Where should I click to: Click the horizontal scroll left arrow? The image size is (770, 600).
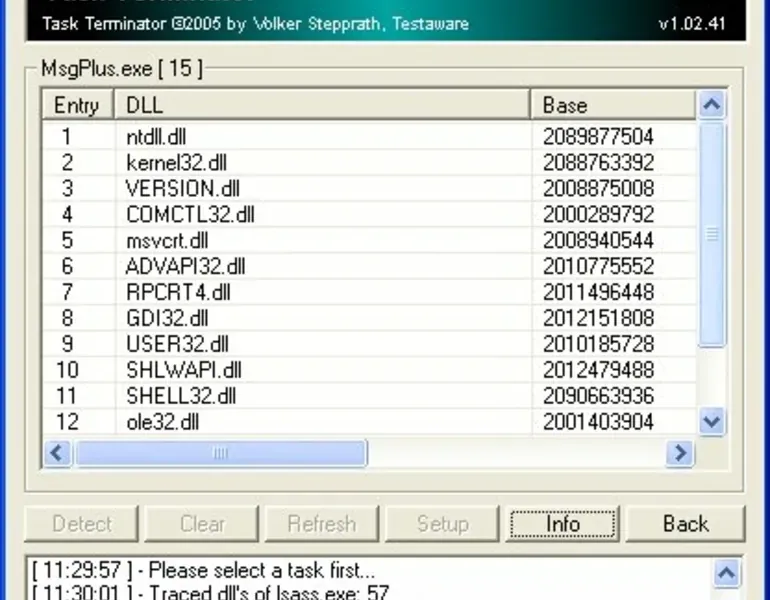coord(57,453)
